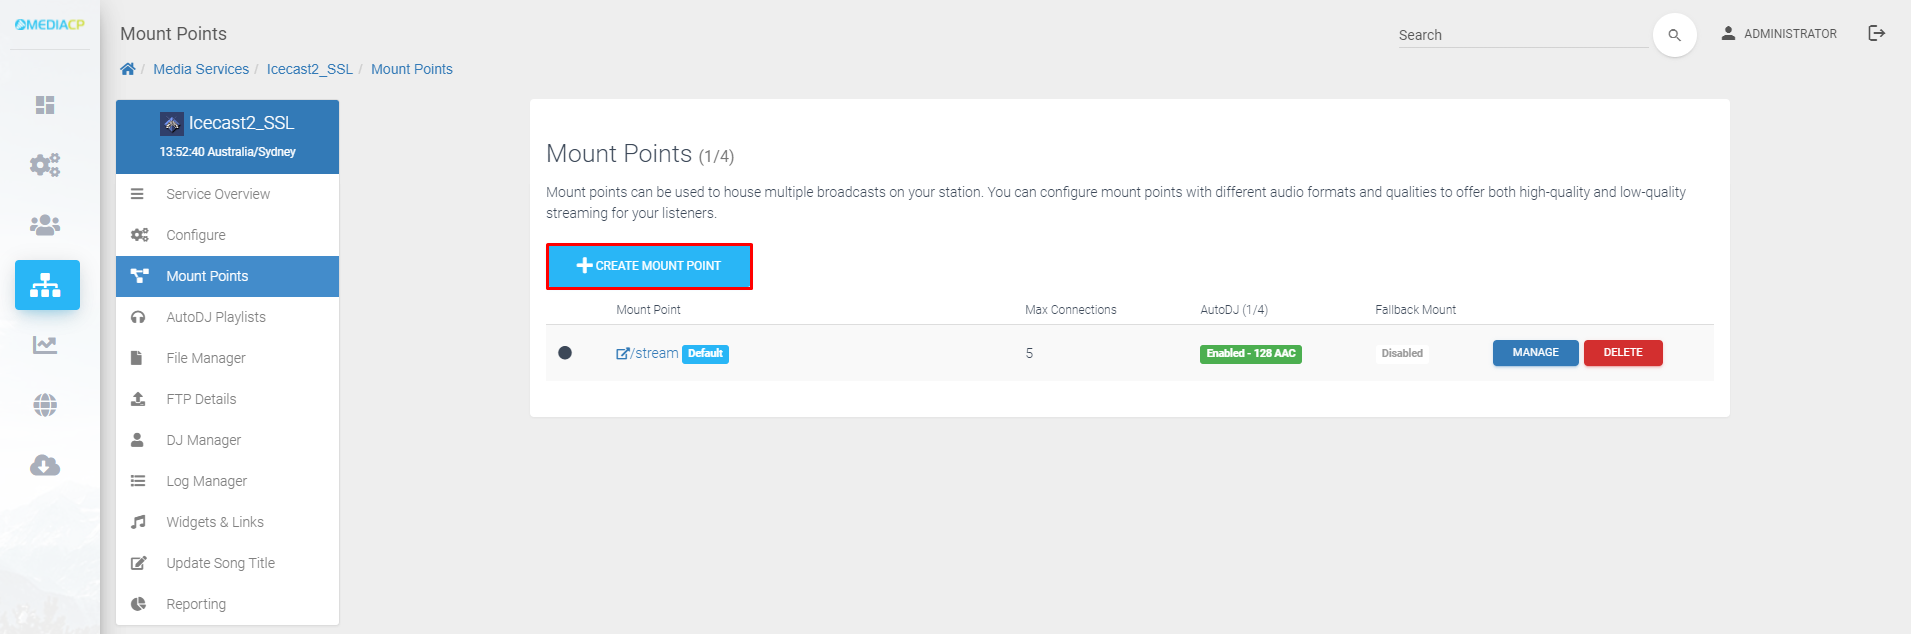Screen dimensions: 1911x634
Task: Click the home icon in the breadcrumb
Action: (128, 69)
